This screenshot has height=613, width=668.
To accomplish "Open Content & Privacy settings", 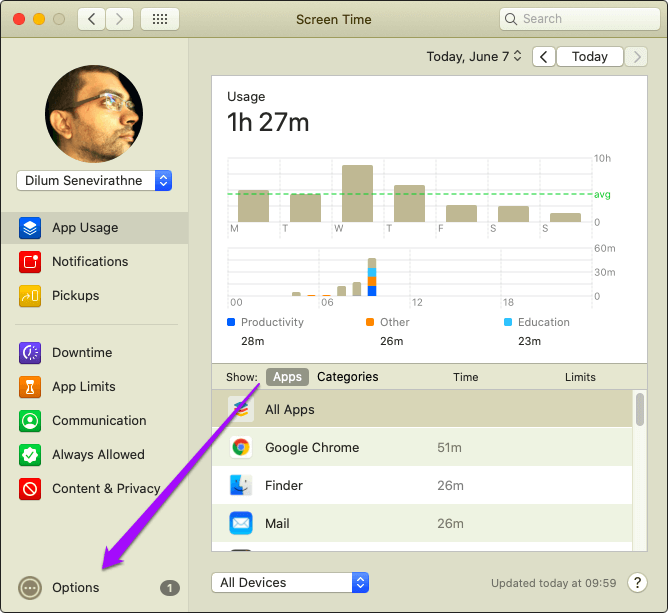I will [x=105, y=489].
